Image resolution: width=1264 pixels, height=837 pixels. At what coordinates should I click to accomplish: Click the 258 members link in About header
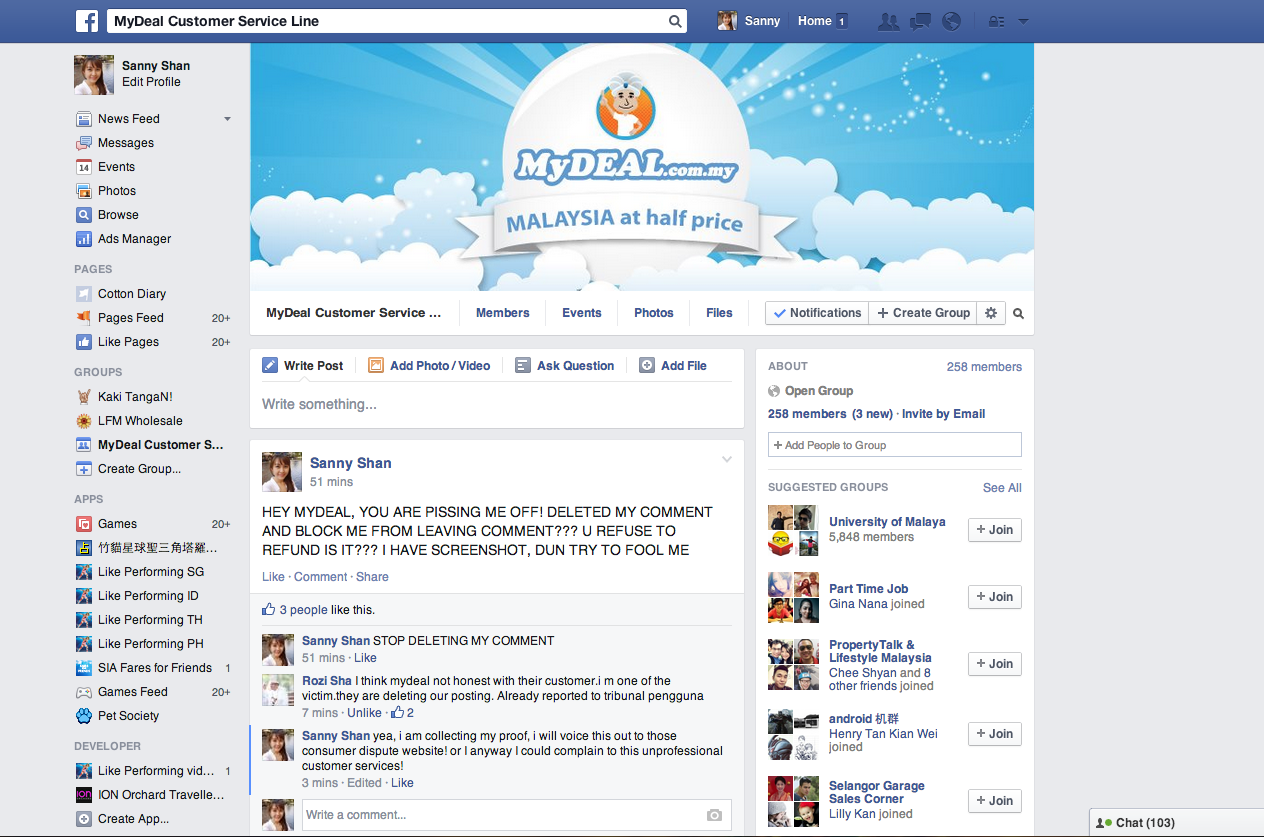click(984, 367)
